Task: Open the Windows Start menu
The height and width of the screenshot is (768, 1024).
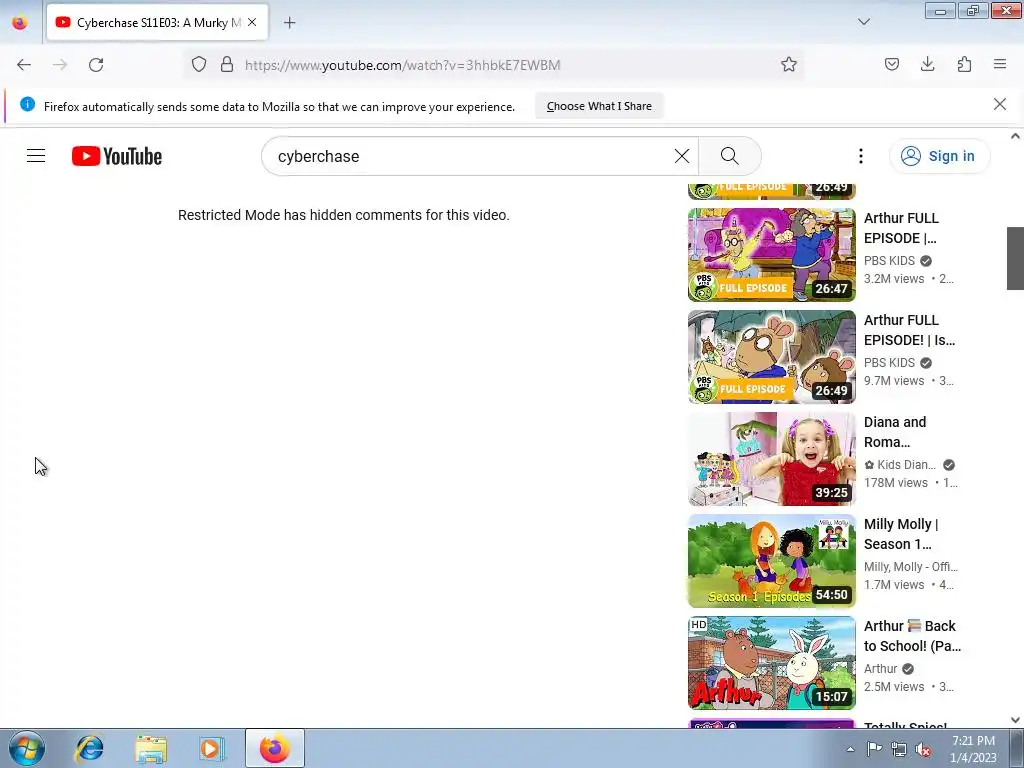Action: coord(26,748)
